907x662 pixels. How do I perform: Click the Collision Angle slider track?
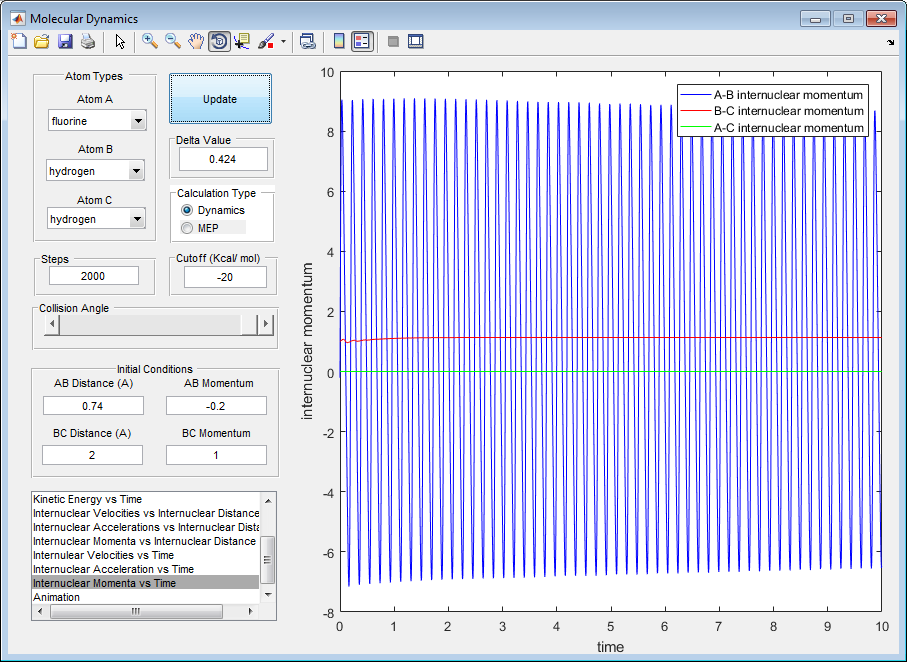150,324
